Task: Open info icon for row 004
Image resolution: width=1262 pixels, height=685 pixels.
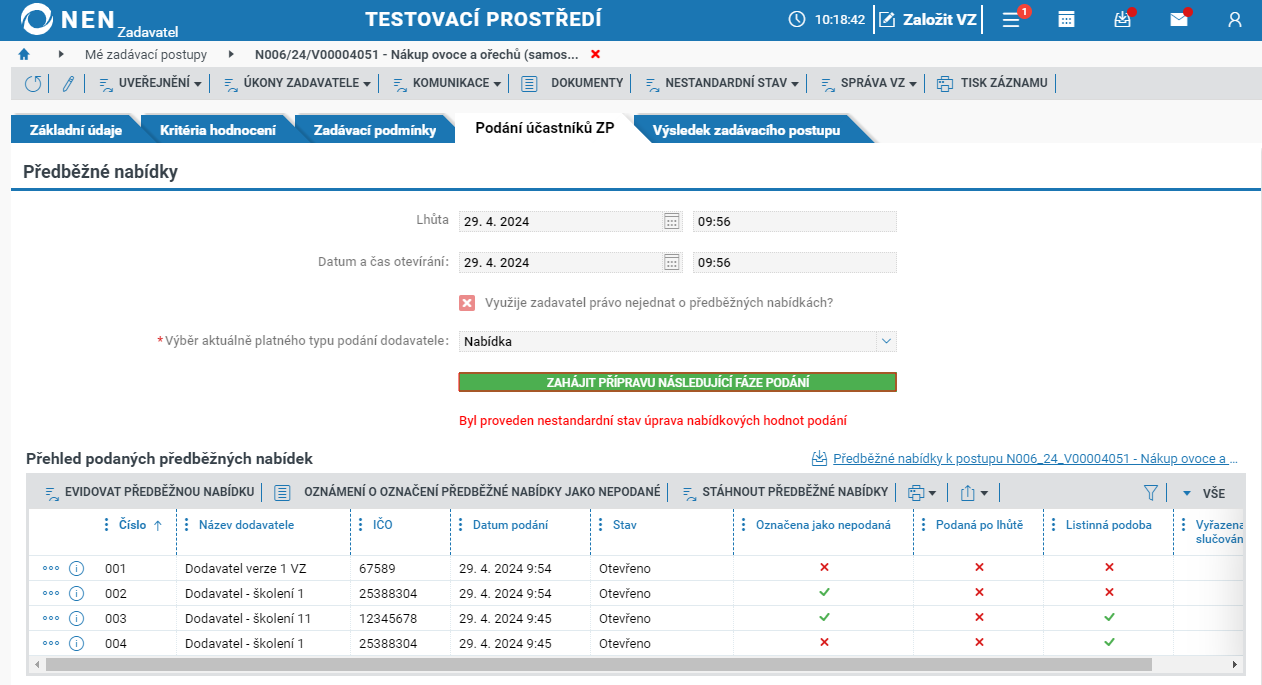Action: 76,643
